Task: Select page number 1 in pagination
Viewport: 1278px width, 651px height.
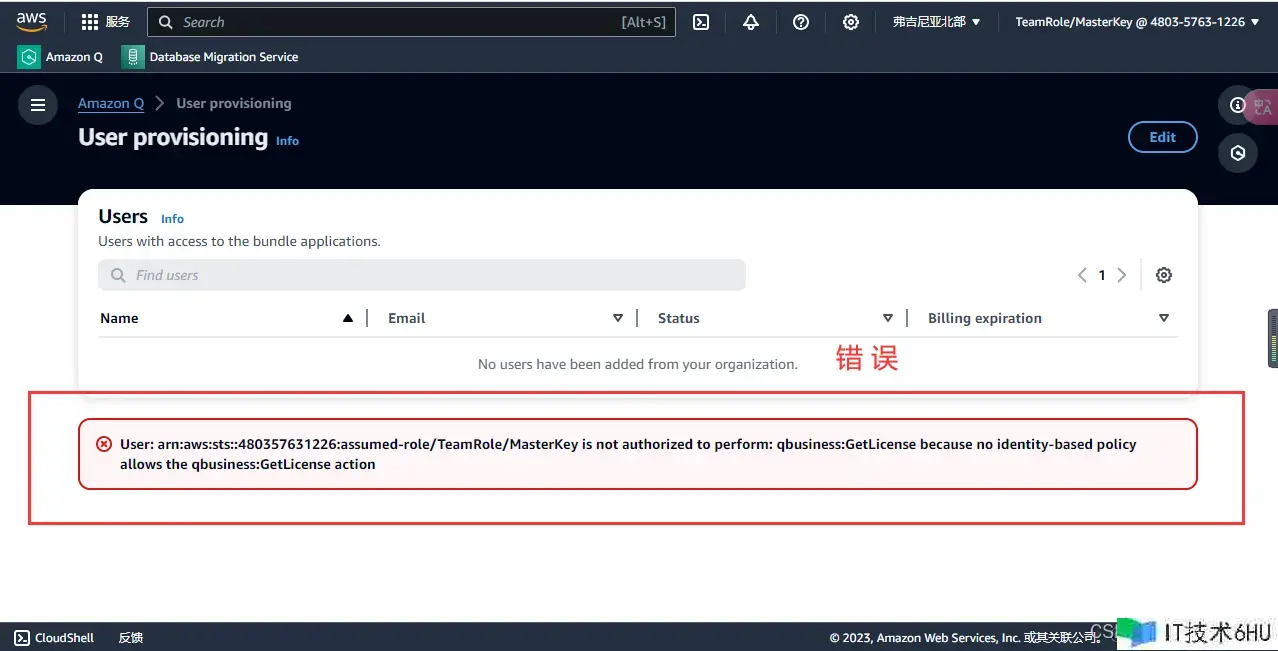Action: point(1102,275)
